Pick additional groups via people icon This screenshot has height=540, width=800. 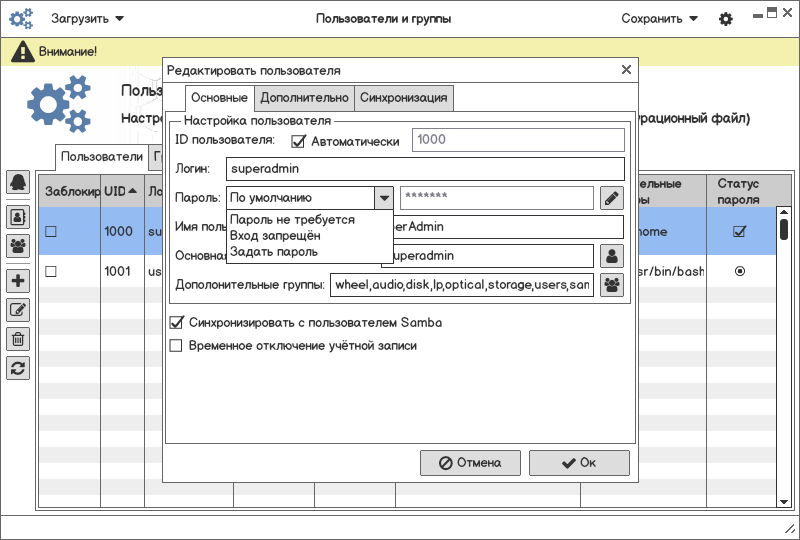612,285
